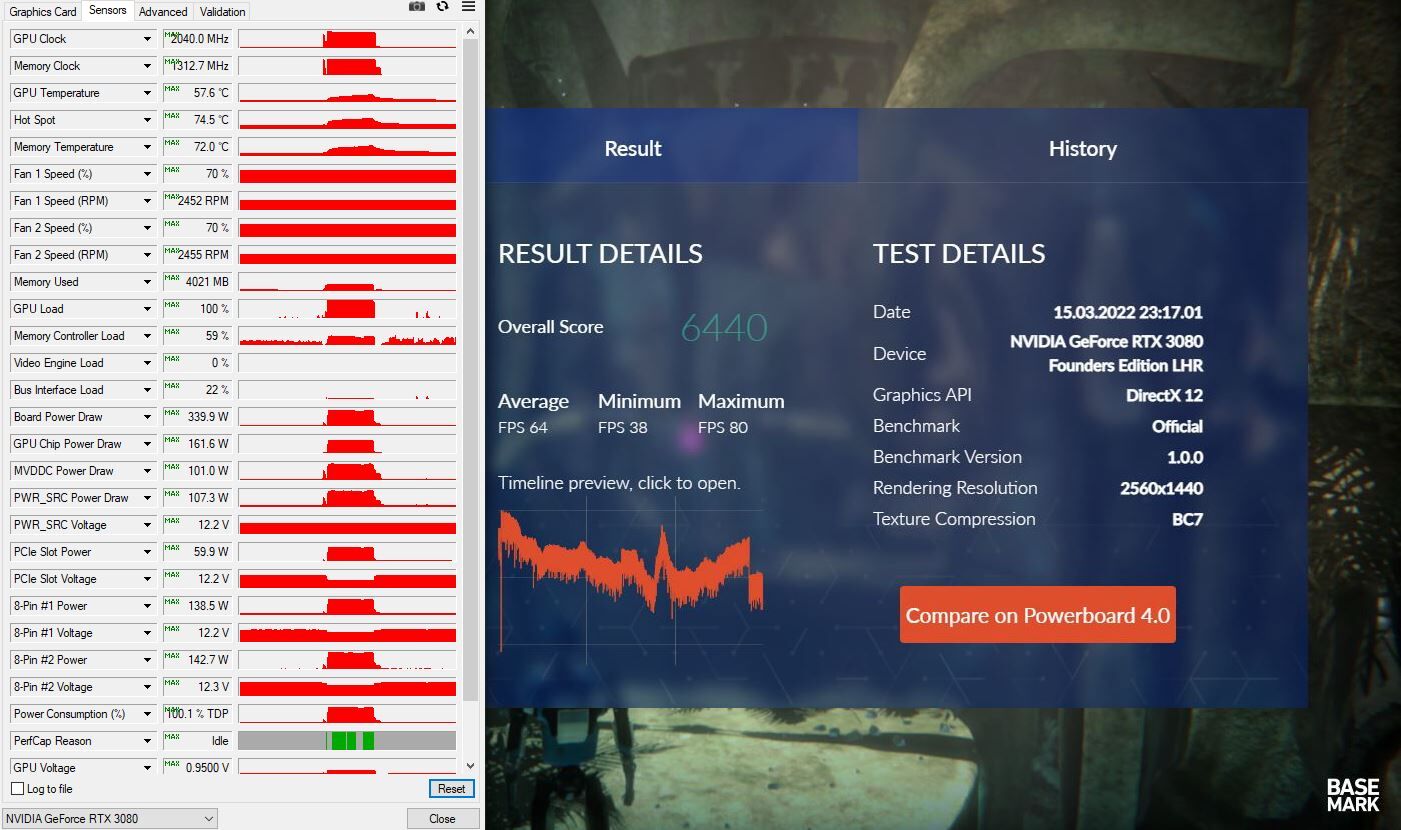This screenshot has height=830, width=1401.
Task: Refresh sensors using the refresh icon
Action: [x=443, y=7]
